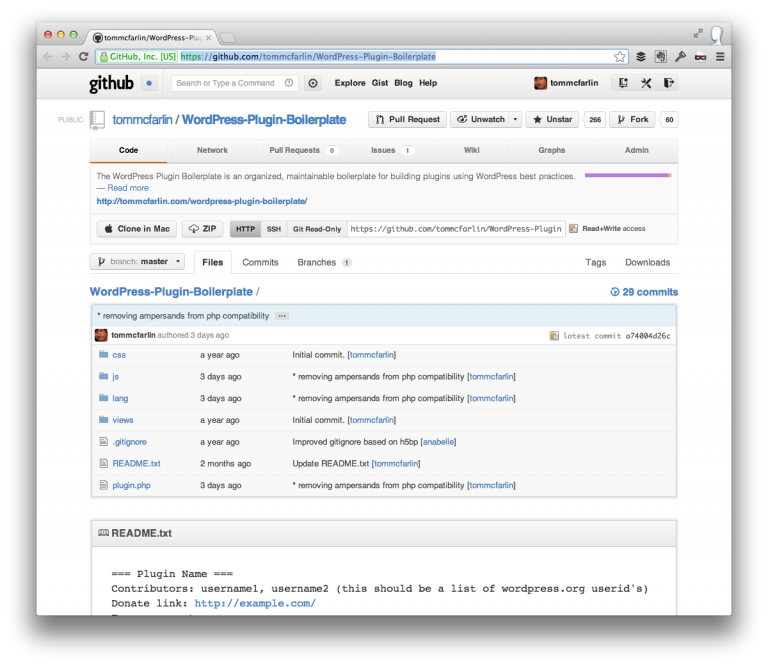The width and height of the screenshot is (768, 666).
Task: Select SSH clone protocol
Action: tap(274, 229)
